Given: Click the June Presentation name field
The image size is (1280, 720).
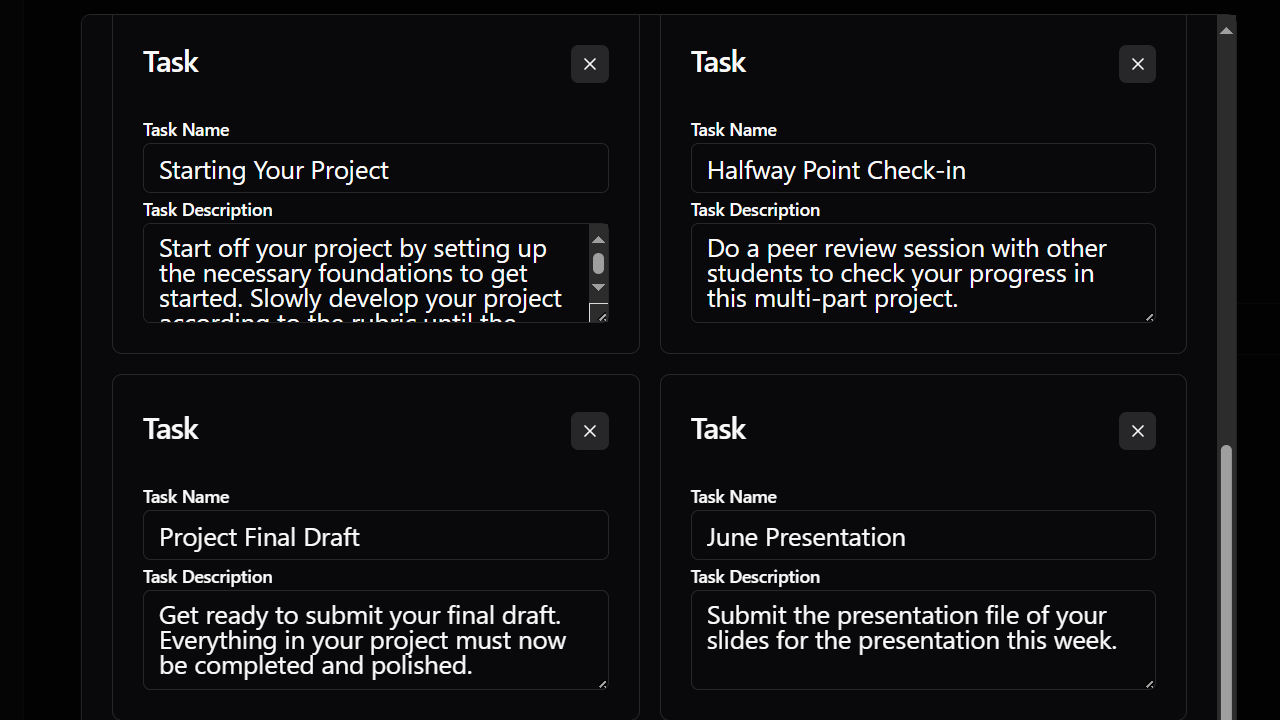Looking at the screenshot, I should coord(923,536).
